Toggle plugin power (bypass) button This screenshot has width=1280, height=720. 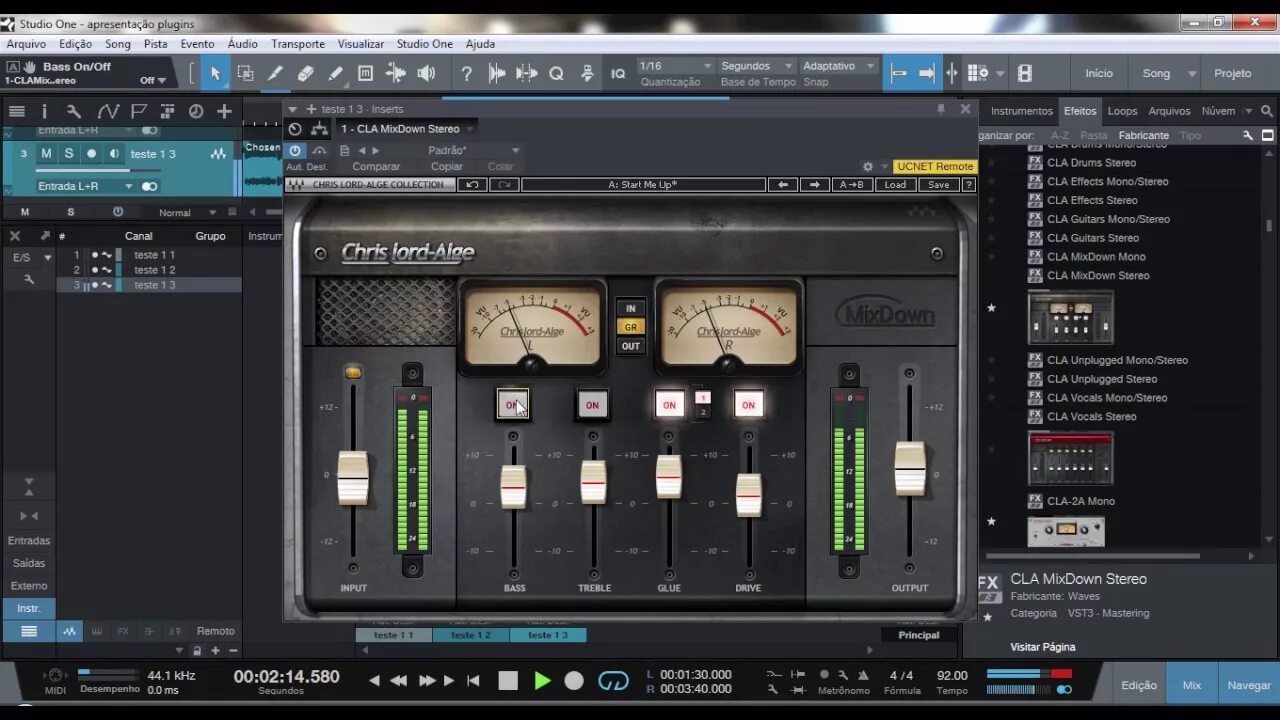tap(295, 151)
